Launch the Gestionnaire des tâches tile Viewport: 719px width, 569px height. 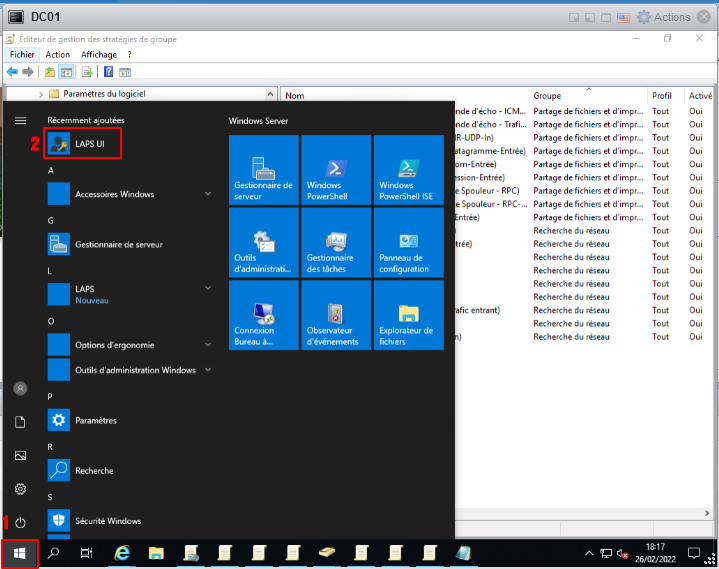(x=336, y=242)
